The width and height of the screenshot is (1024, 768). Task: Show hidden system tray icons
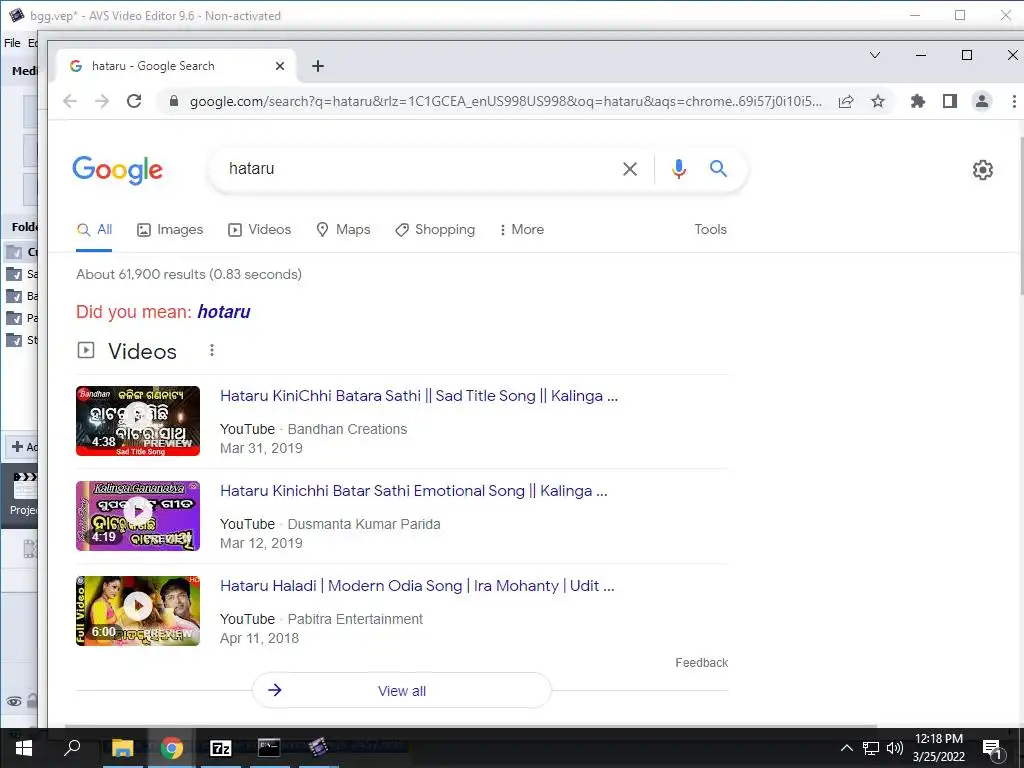pos(846,748)
